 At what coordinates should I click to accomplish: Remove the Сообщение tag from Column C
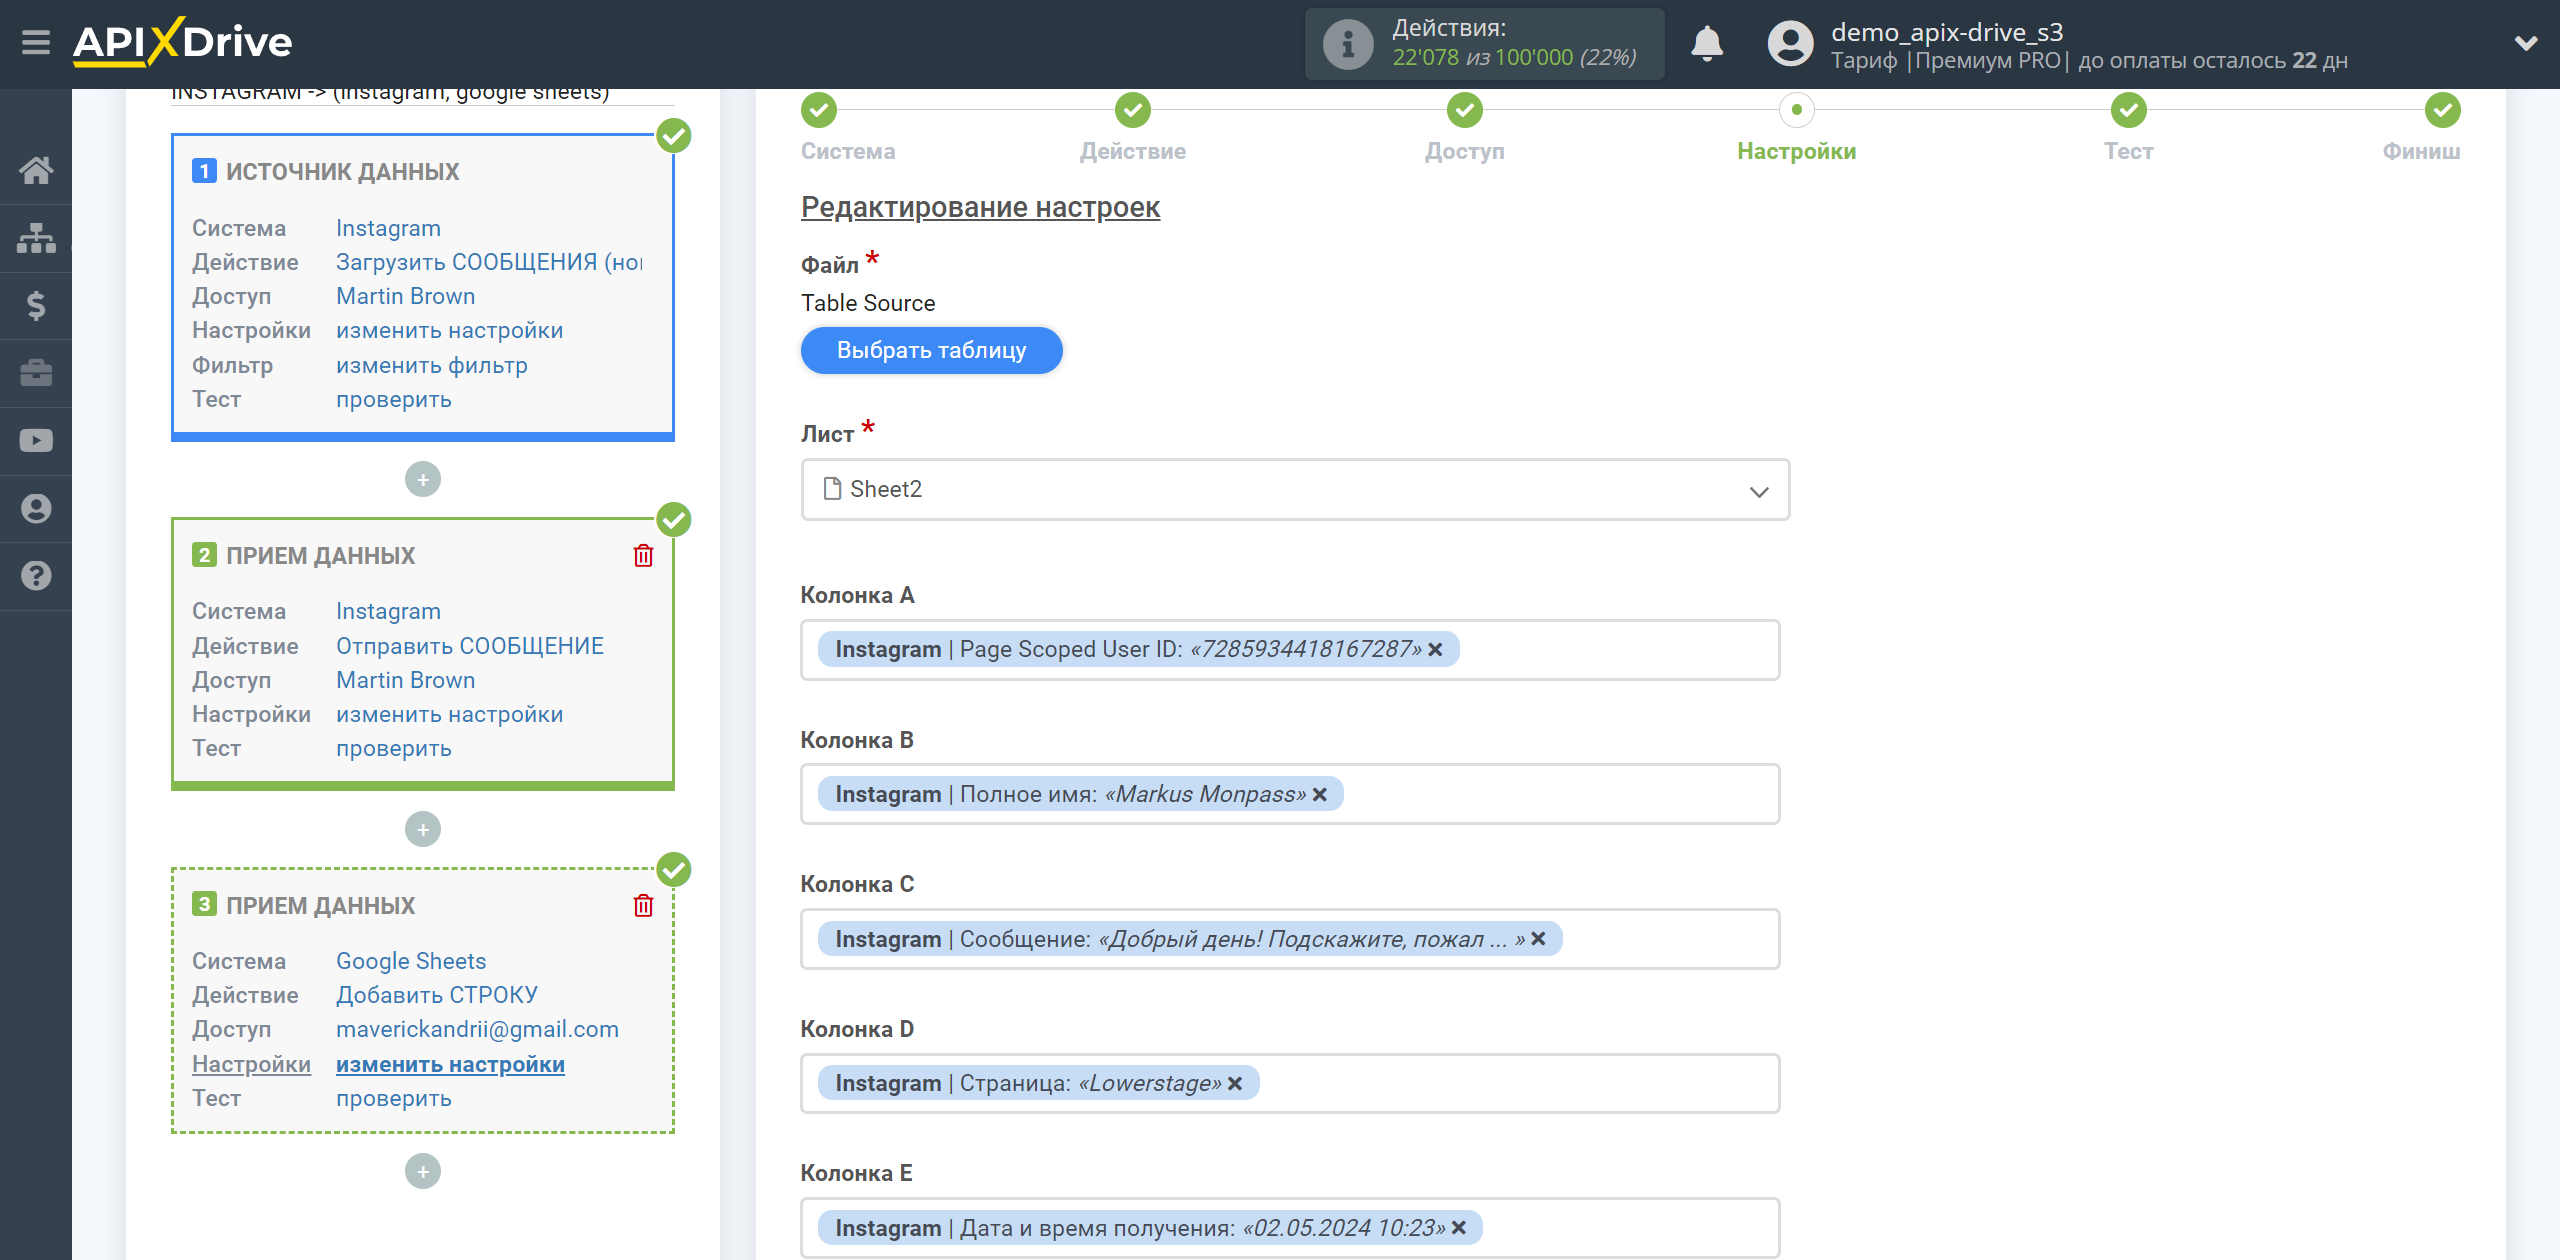tap(1538, 939)
